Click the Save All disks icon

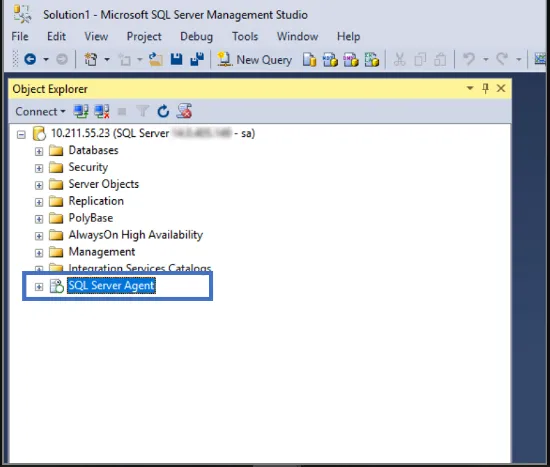pyautogui.click(x=197, y=59)
